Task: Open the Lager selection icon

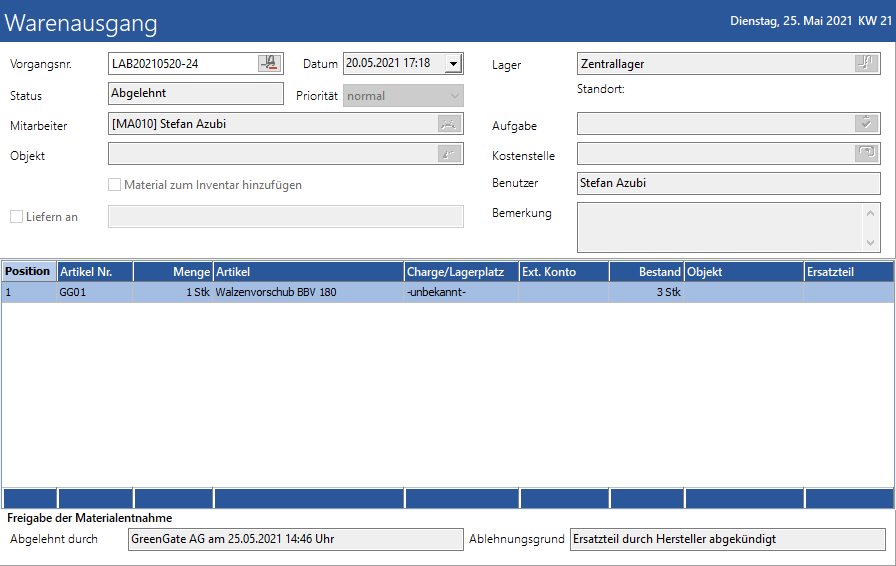Action: pyautogui.click(x=866, y=63)
